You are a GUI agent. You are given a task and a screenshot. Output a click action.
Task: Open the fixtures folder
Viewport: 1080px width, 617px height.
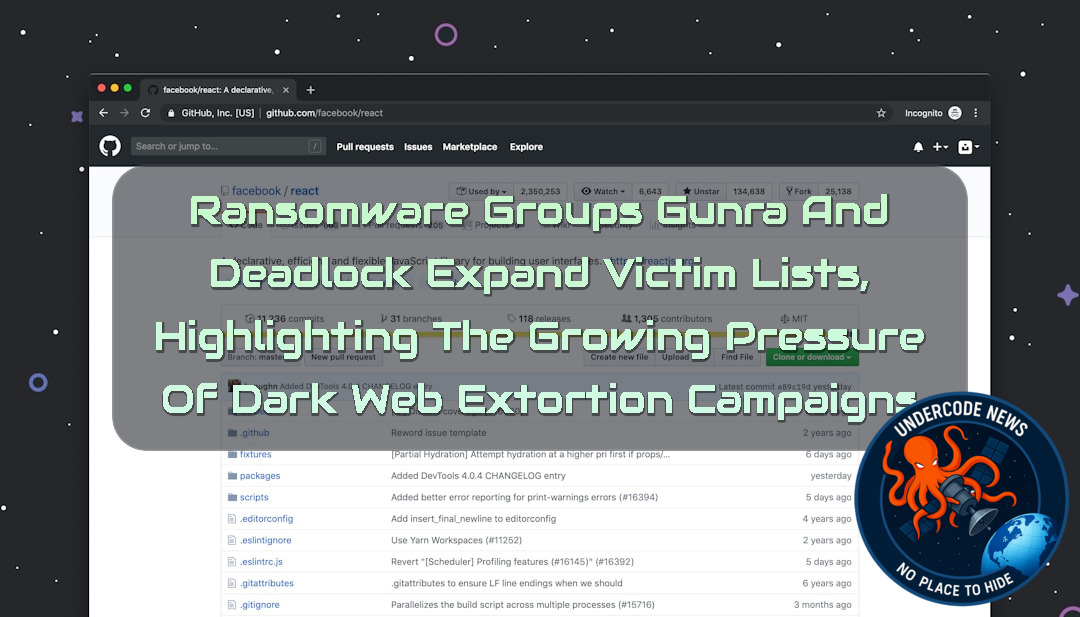tap(256, 454)
